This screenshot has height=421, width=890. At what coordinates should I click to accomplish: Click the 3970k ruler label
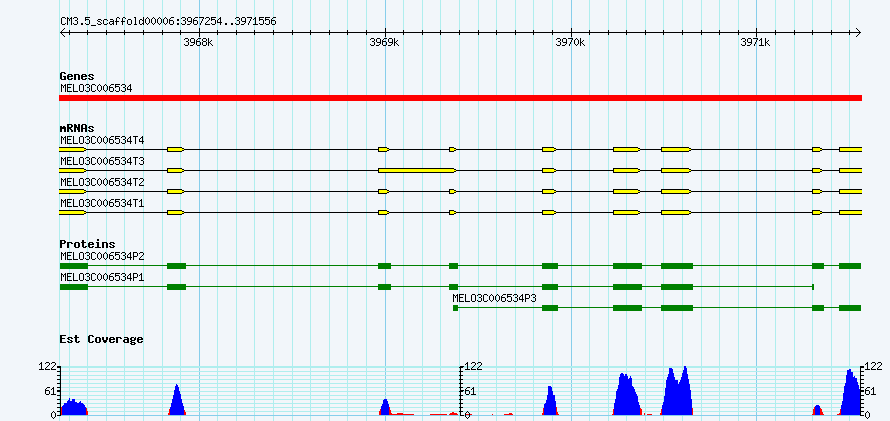click(570, 43)
